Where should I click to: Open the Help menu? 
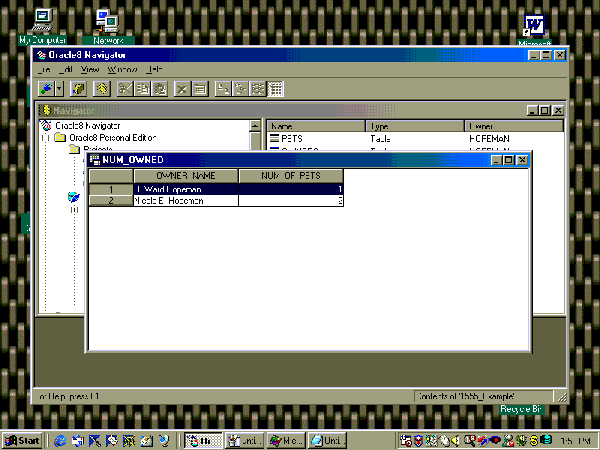[x=154, y=69]
